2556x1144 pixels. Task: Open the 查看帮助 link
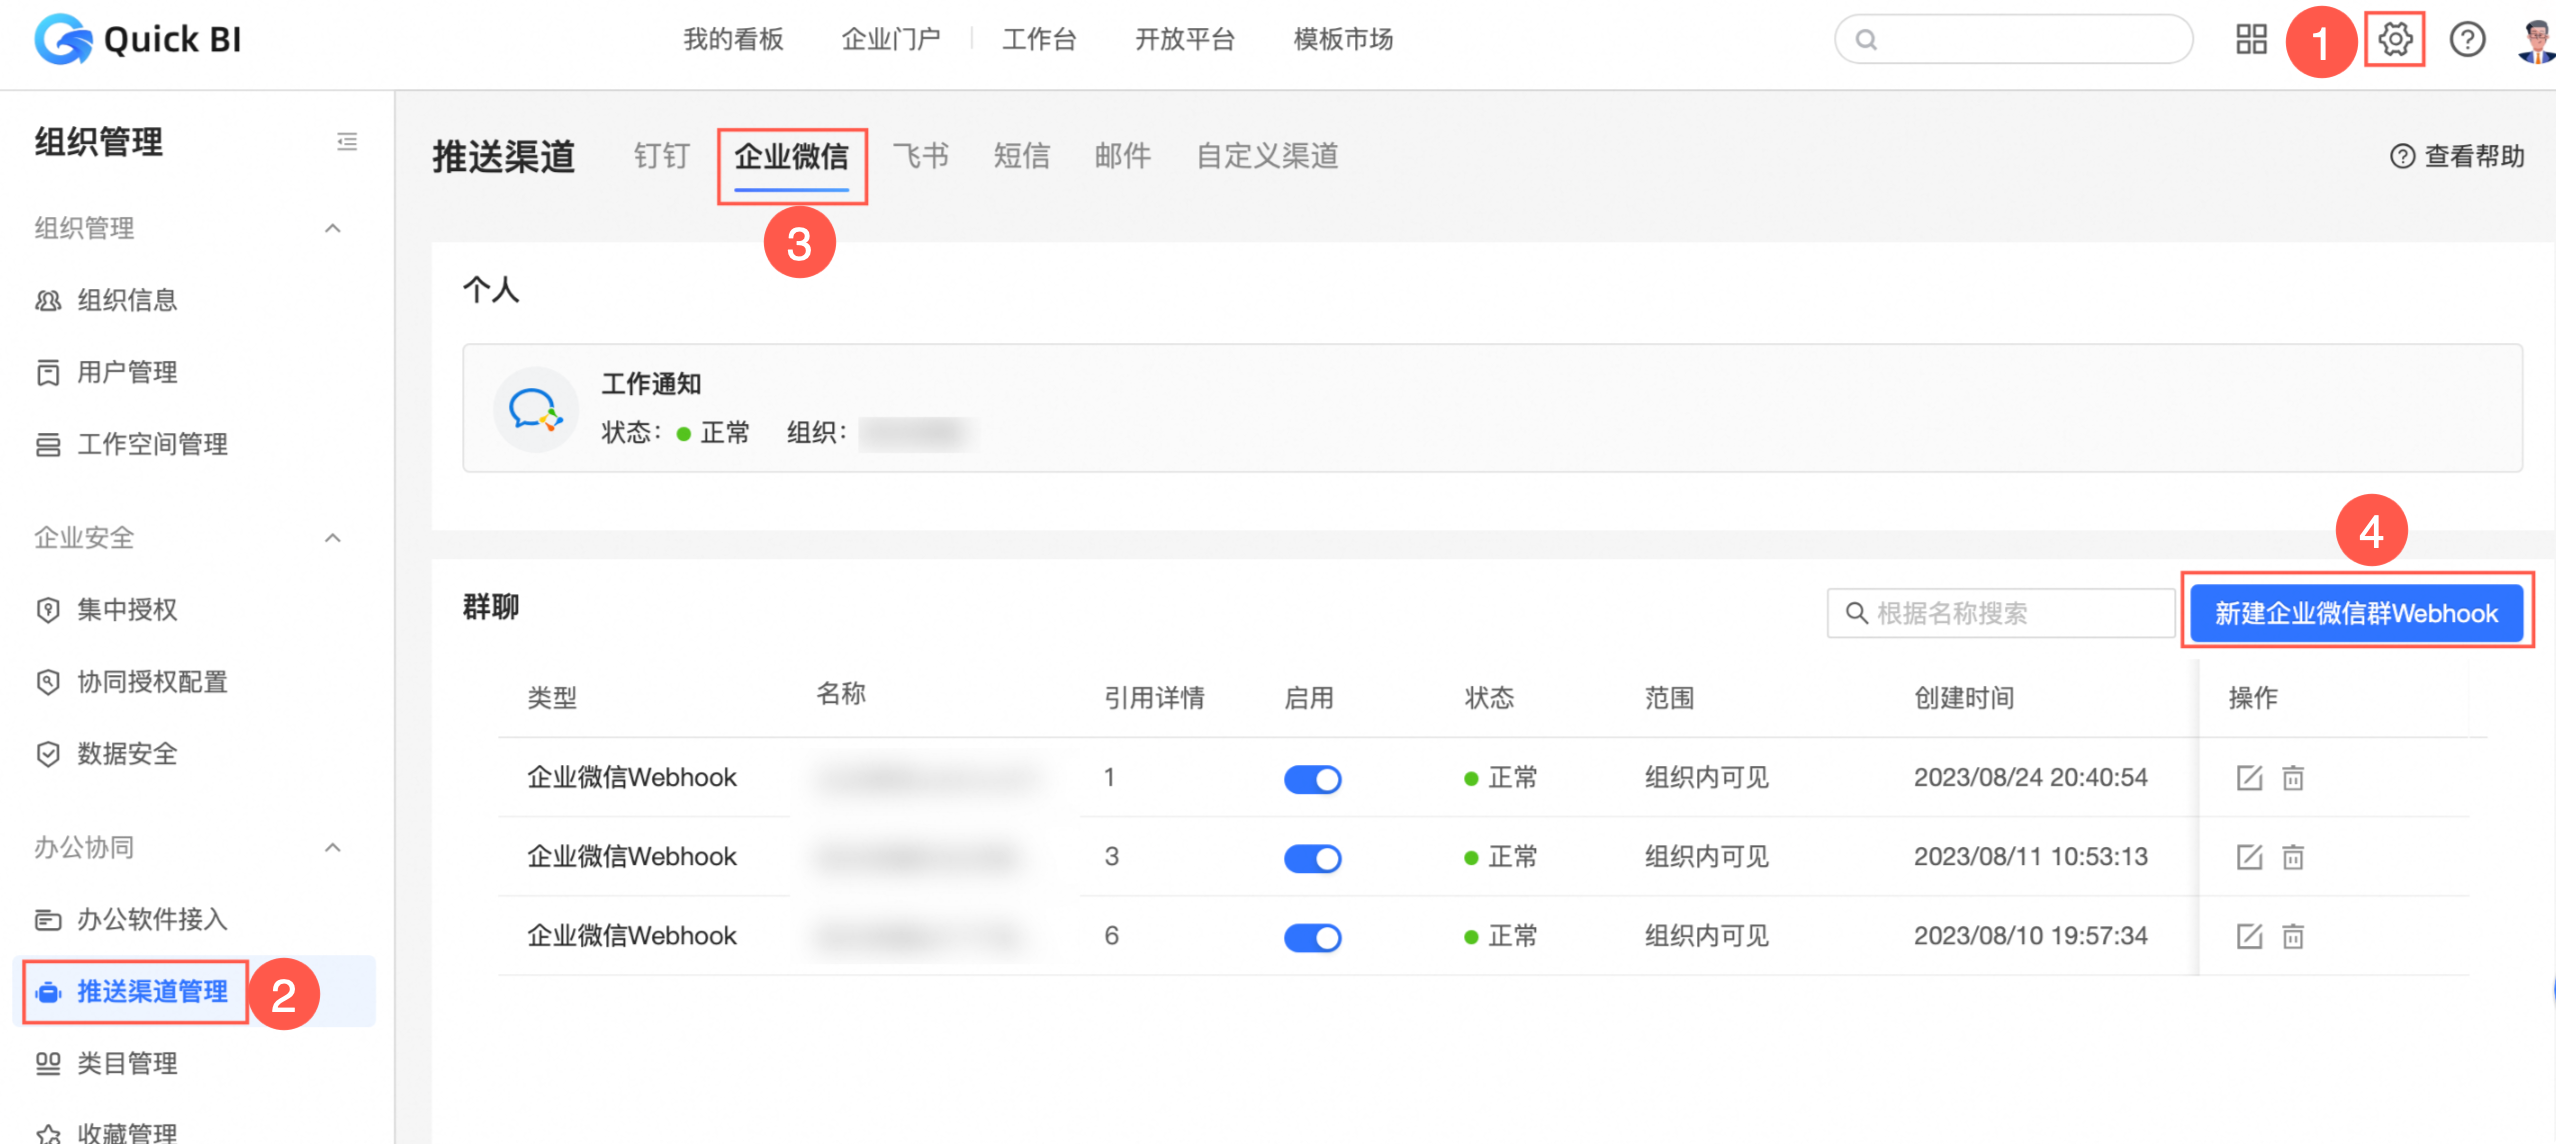pos(2457,156)
